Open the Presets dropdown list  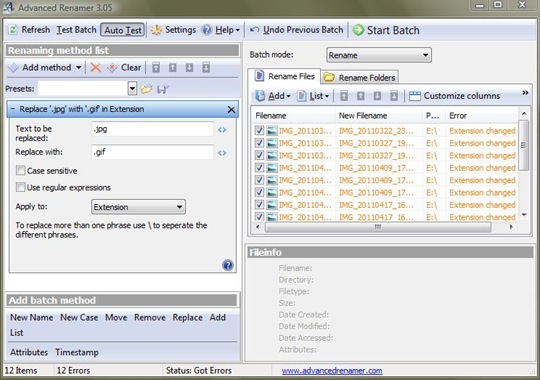click(x=132, y=89)
